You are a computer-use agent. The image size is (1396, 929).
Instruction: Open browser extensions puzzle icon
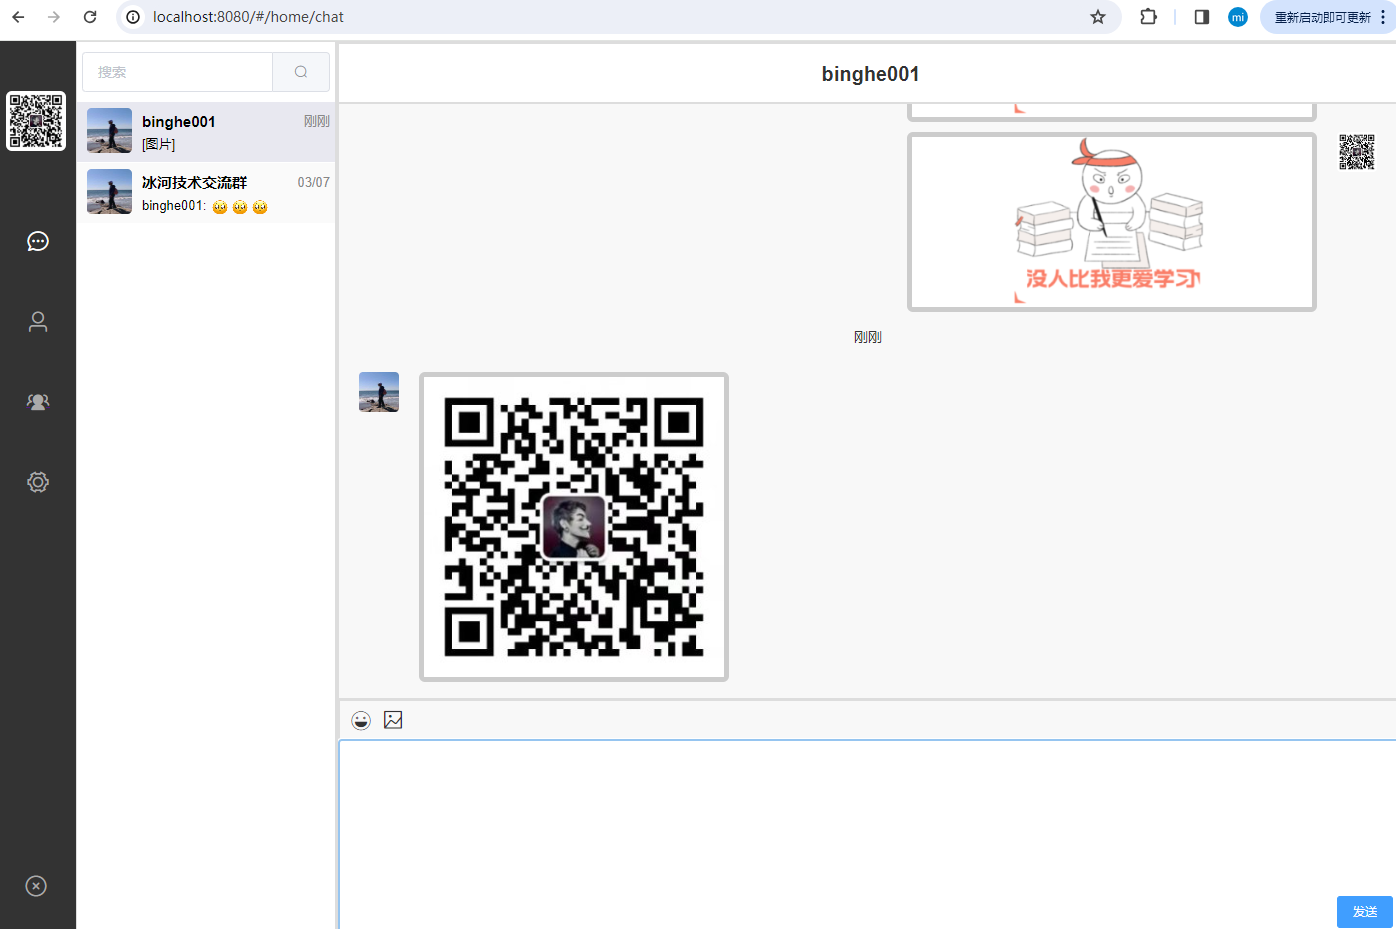1148,17
